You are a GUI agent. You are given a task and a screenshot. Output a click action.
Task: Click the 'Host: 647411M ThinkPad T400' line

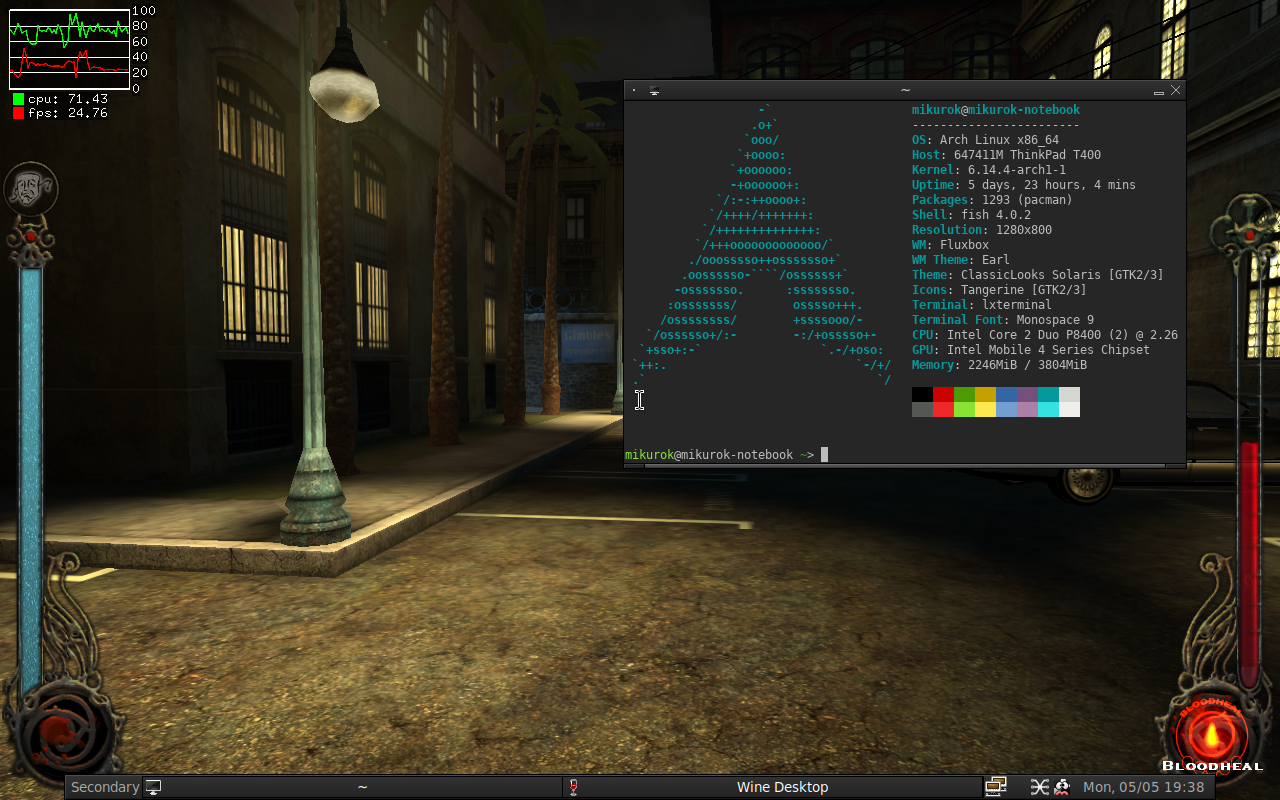coord(1006,155)
